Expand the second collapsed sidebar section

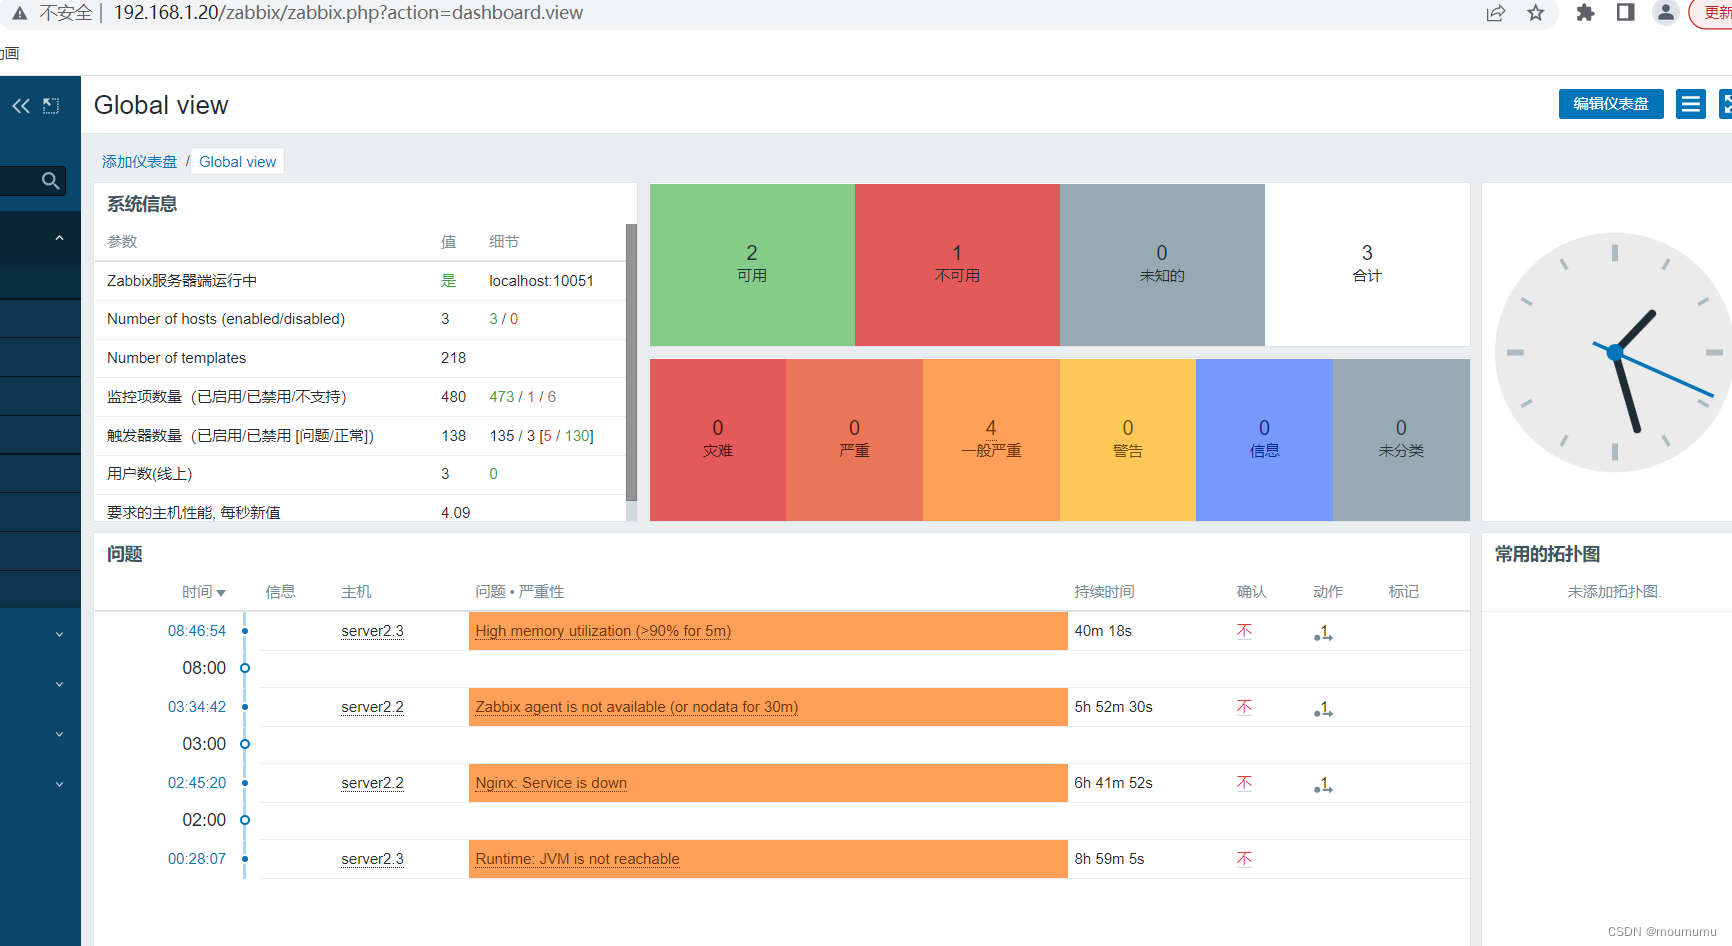[59, 684]
